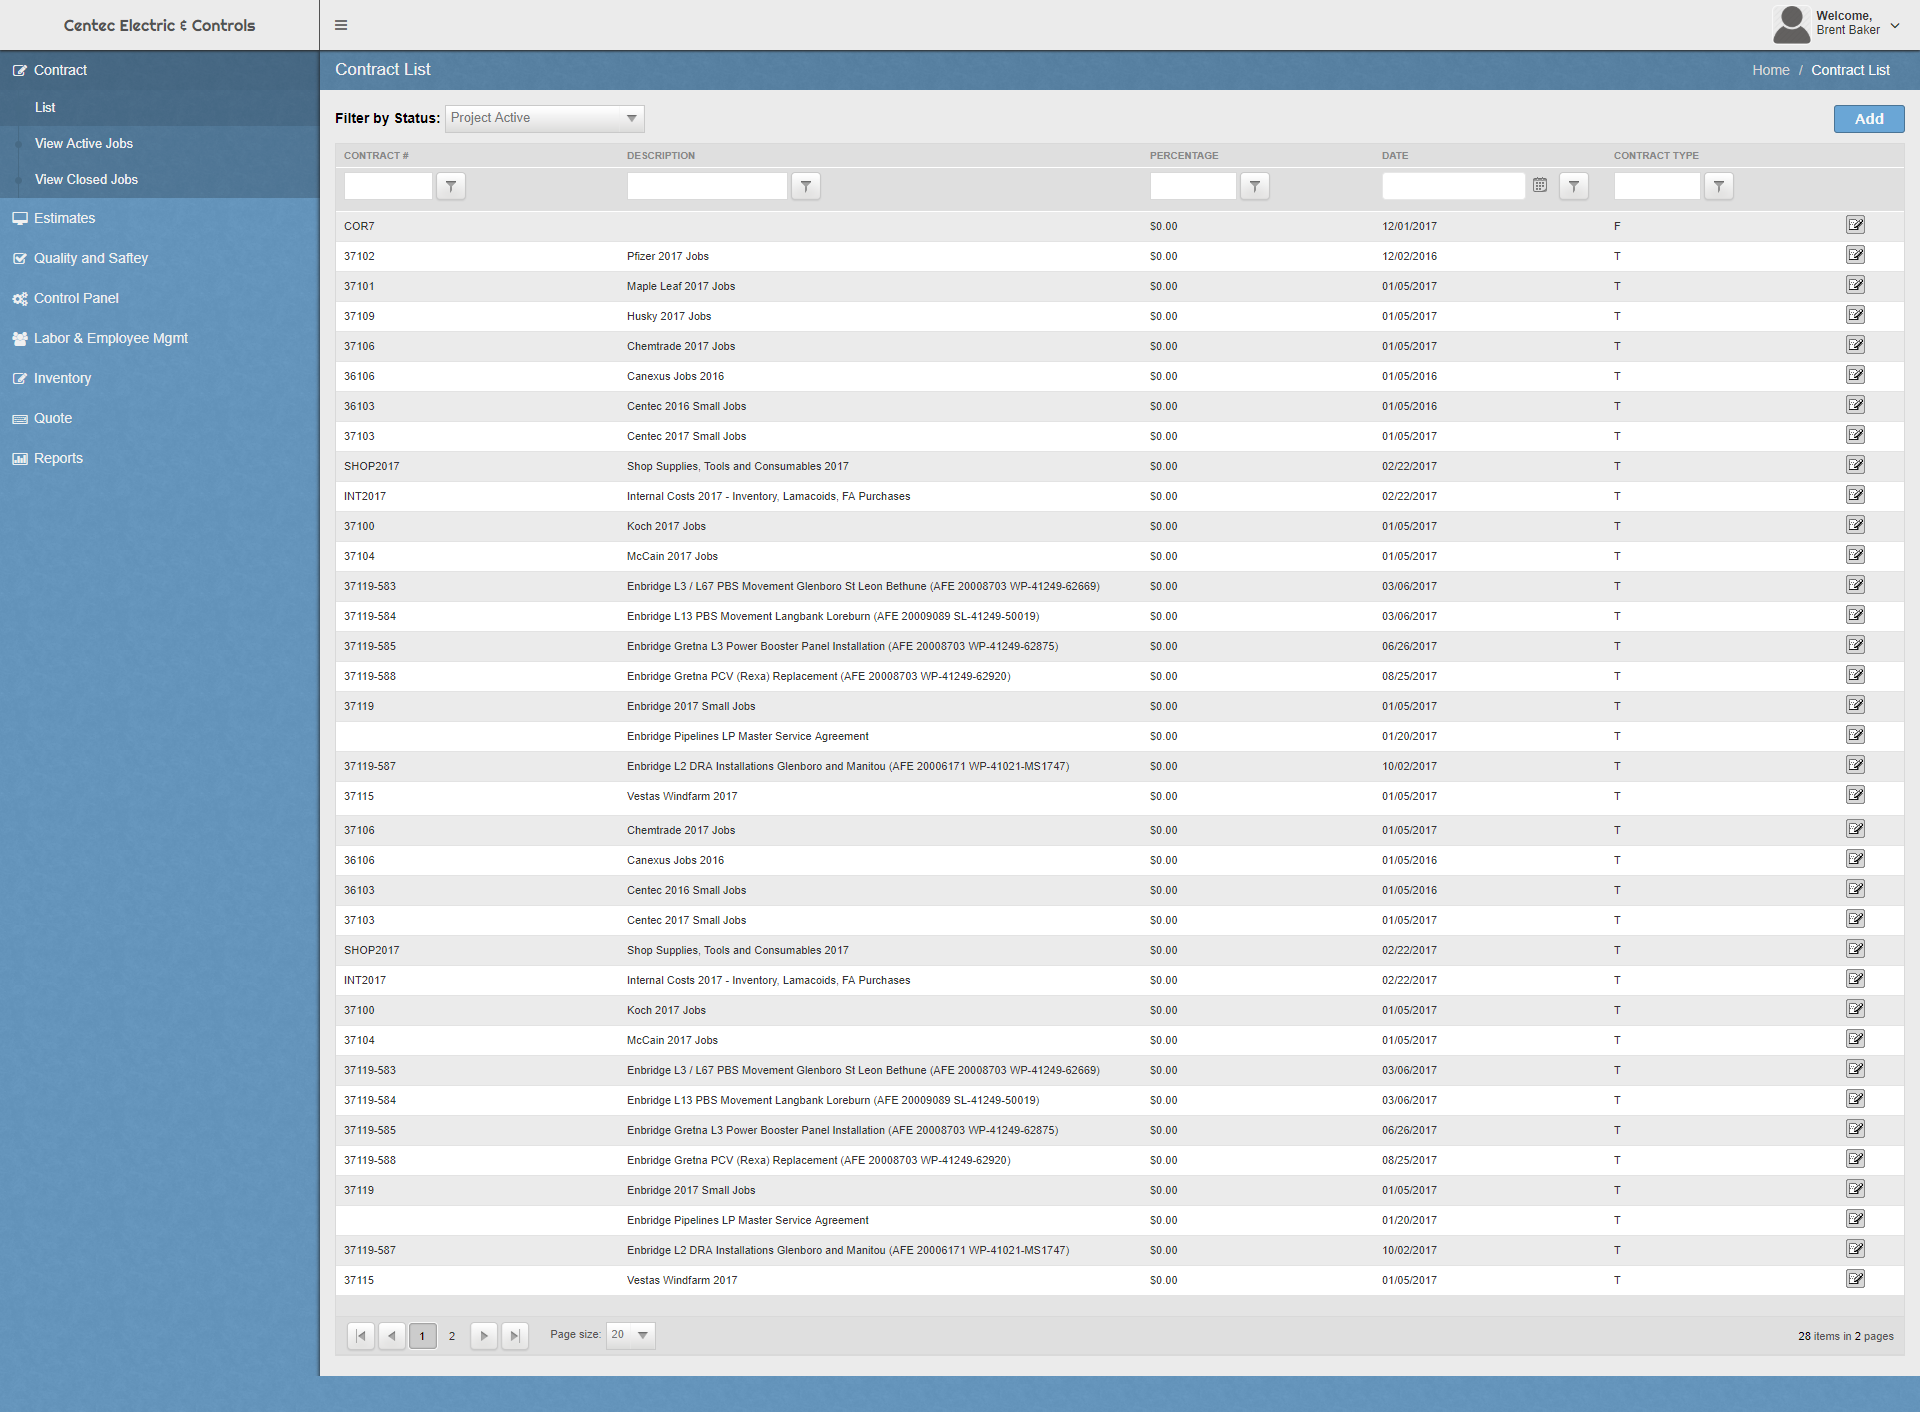Click the Date filter input

click(1453, 186)
